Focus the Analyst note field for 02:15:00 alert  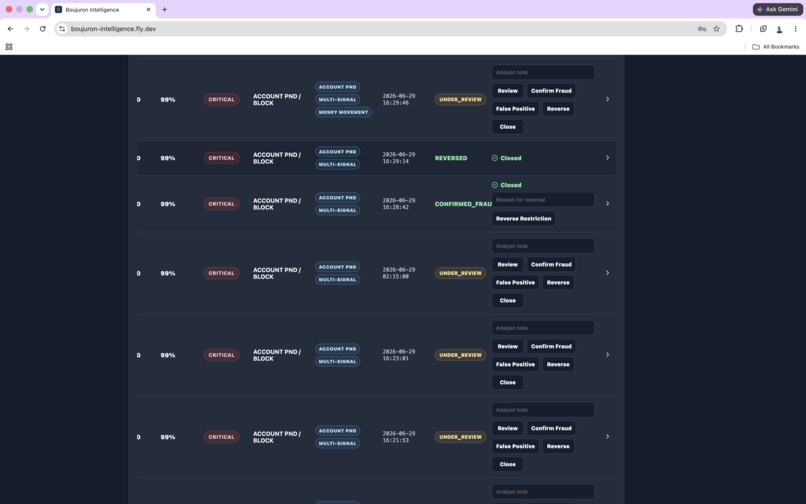pyautogui.click(x=543, y=246)
